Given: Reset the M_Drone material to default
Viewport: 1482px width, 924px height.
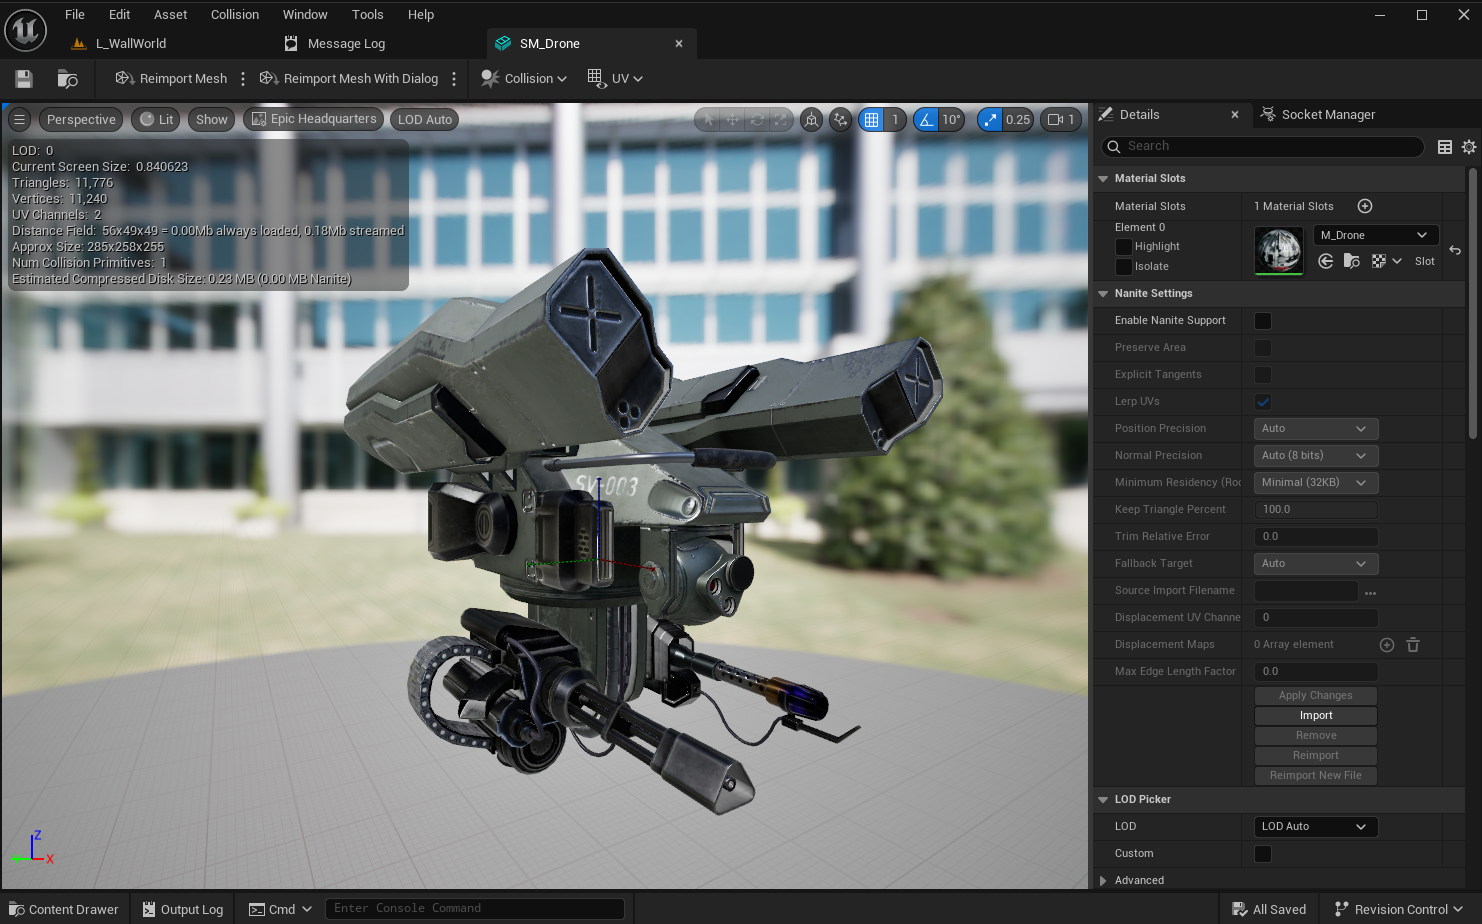Looking at the screenshot, I should pos(1455,250).
